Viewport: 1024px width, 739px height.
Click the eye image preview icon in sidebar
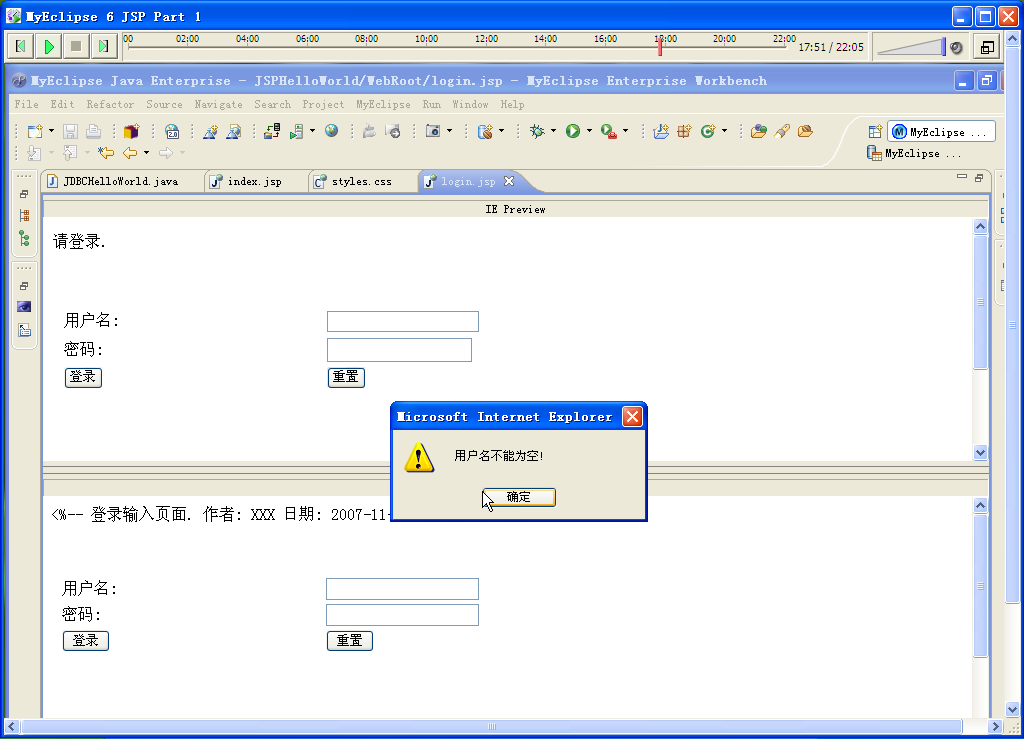24,307
